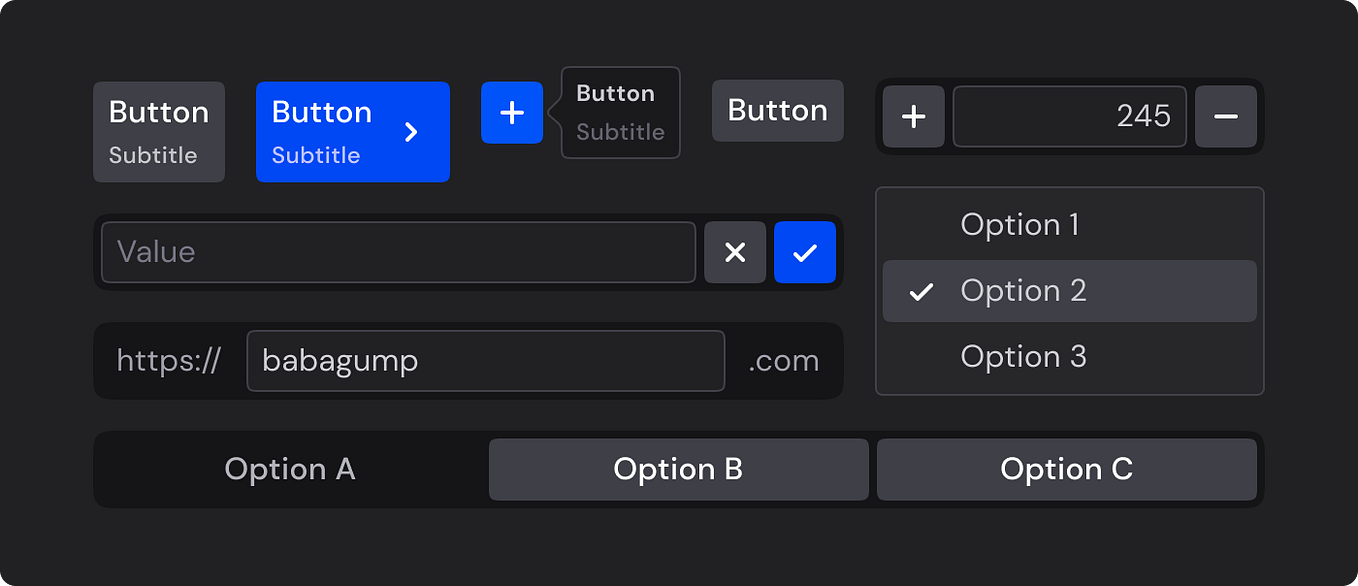Click the https:// prefix label
The width and height of the screenshot is (1358, 586).
(x=168, y=361)
